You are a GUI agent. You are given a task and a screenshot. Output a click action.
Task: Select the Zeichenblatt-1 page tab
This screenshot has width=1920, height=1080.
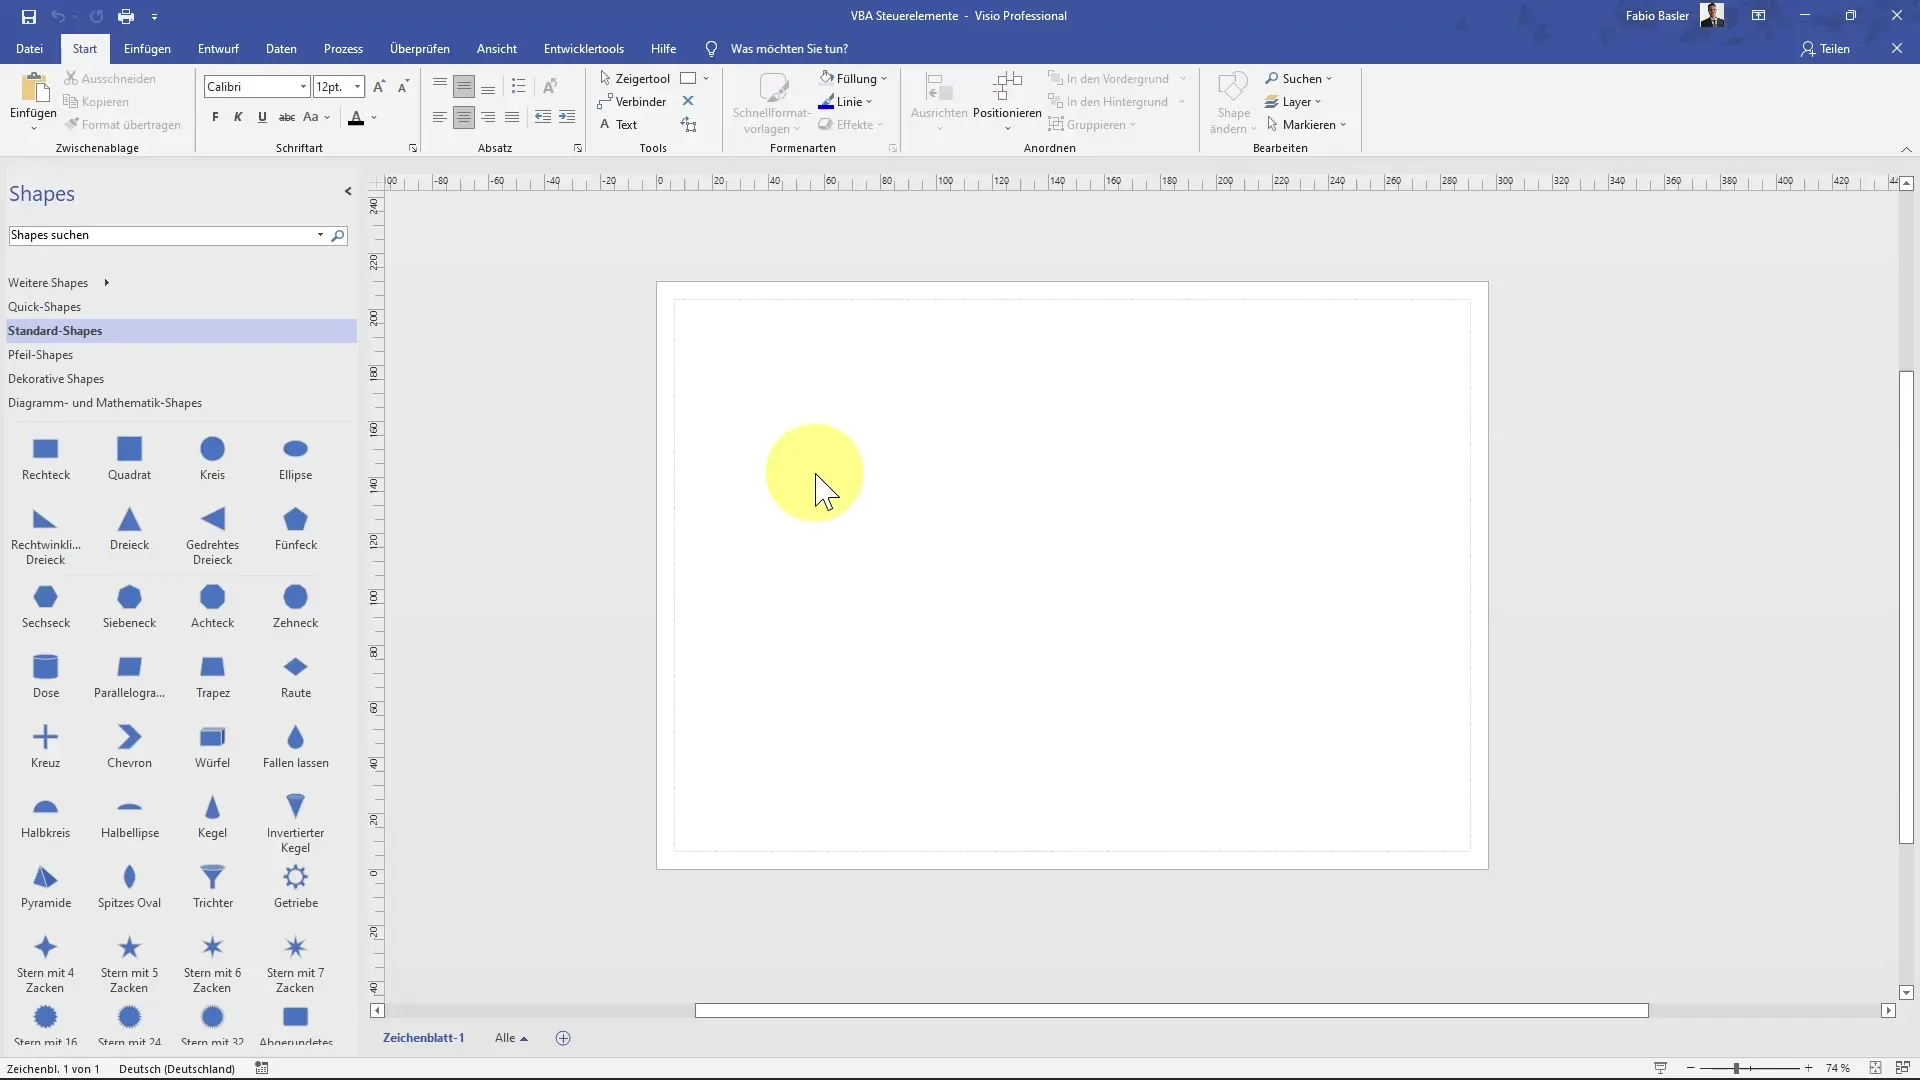click(423, 1038)
